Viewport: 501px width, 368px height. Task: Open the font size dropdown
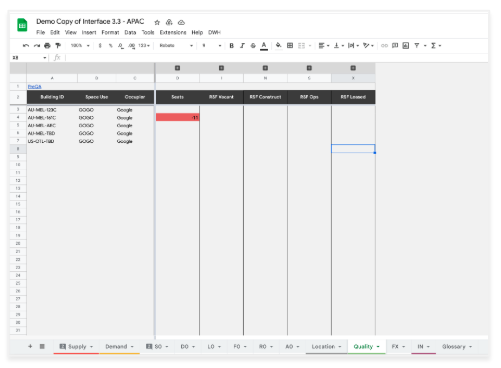click(x=211, y=46)
